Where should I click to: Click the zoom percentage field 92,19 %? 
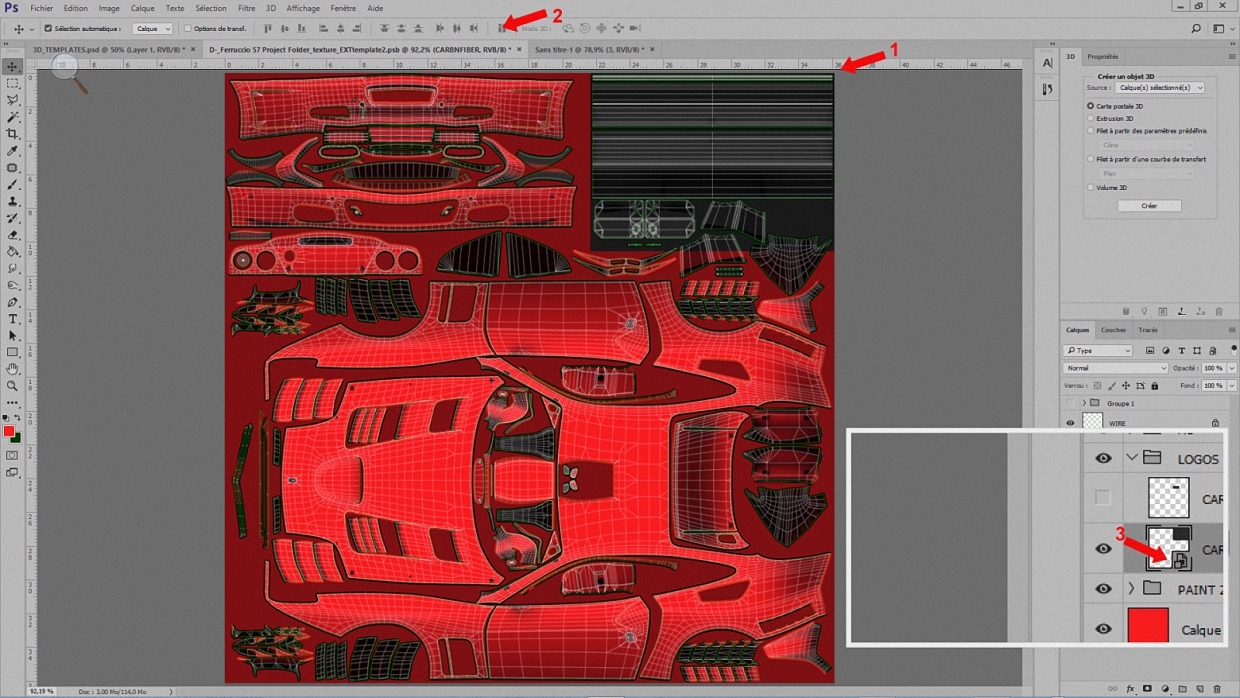(41, 691)
